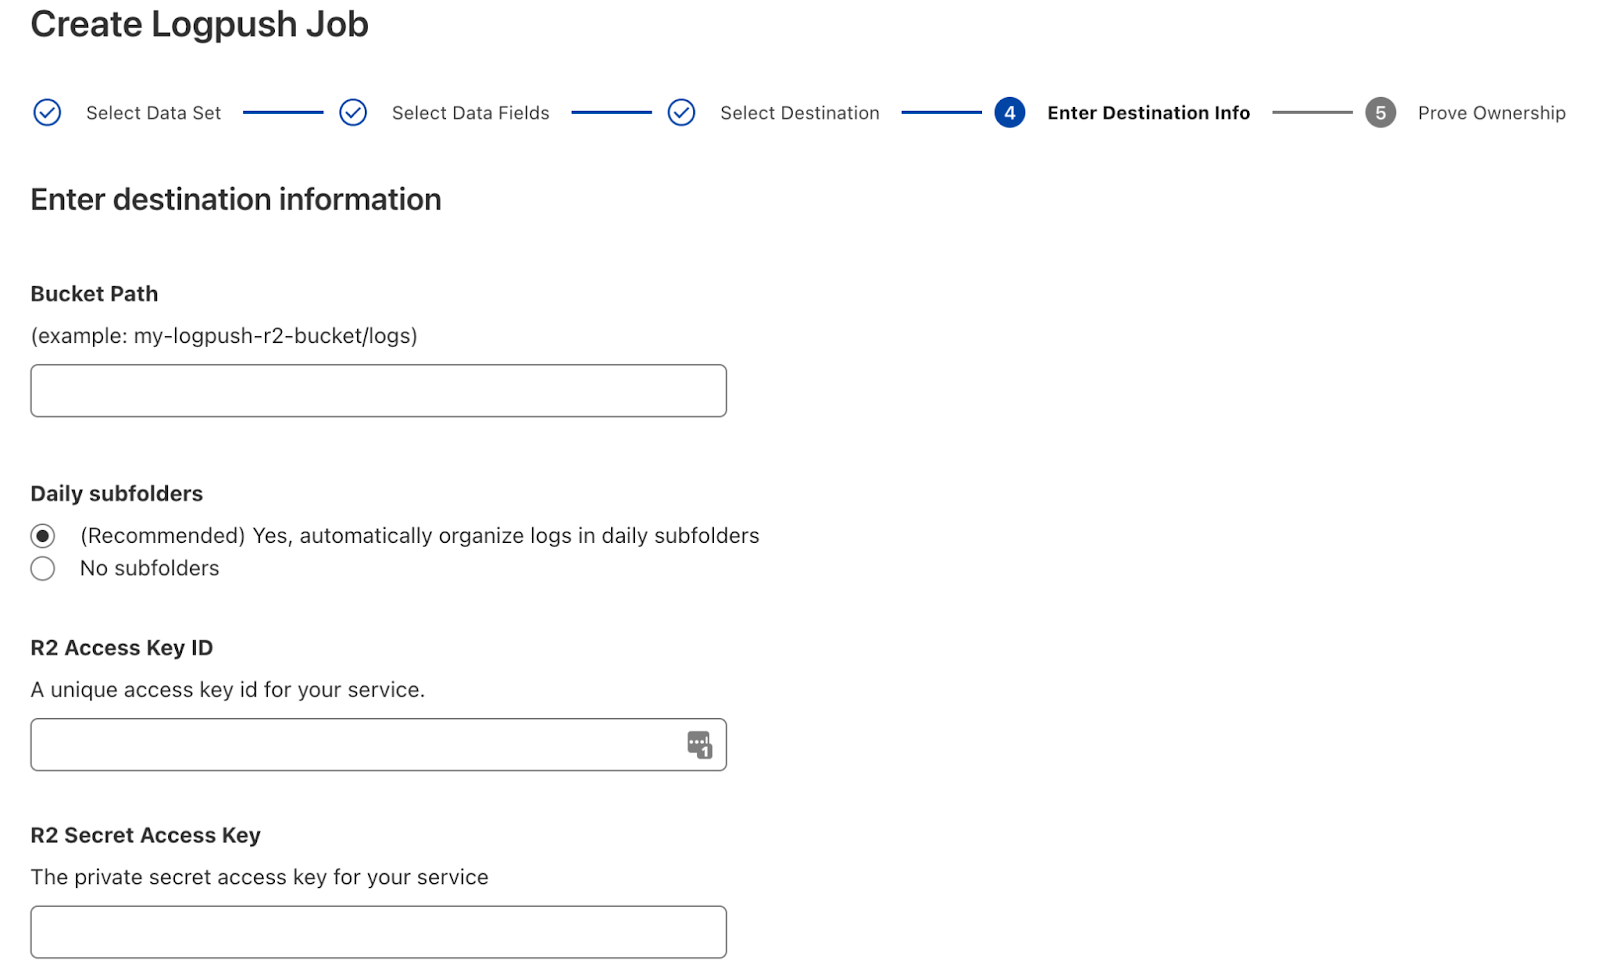The image size is (1600, 968).
Task: Open password manager icon in Access Key ID field
Action: point(699,745)
